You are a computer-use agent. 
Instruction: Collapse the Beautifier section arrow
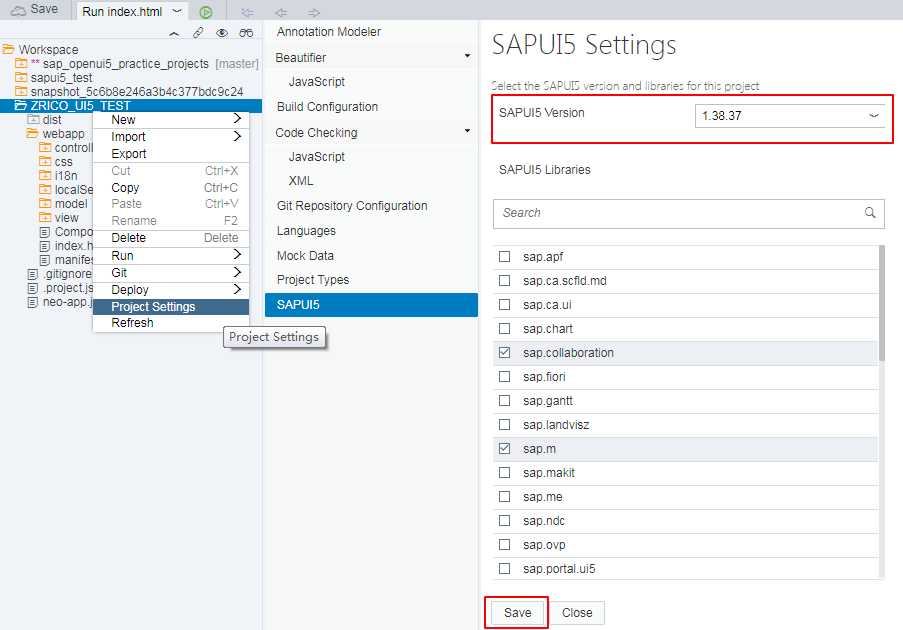click(467, 56)
